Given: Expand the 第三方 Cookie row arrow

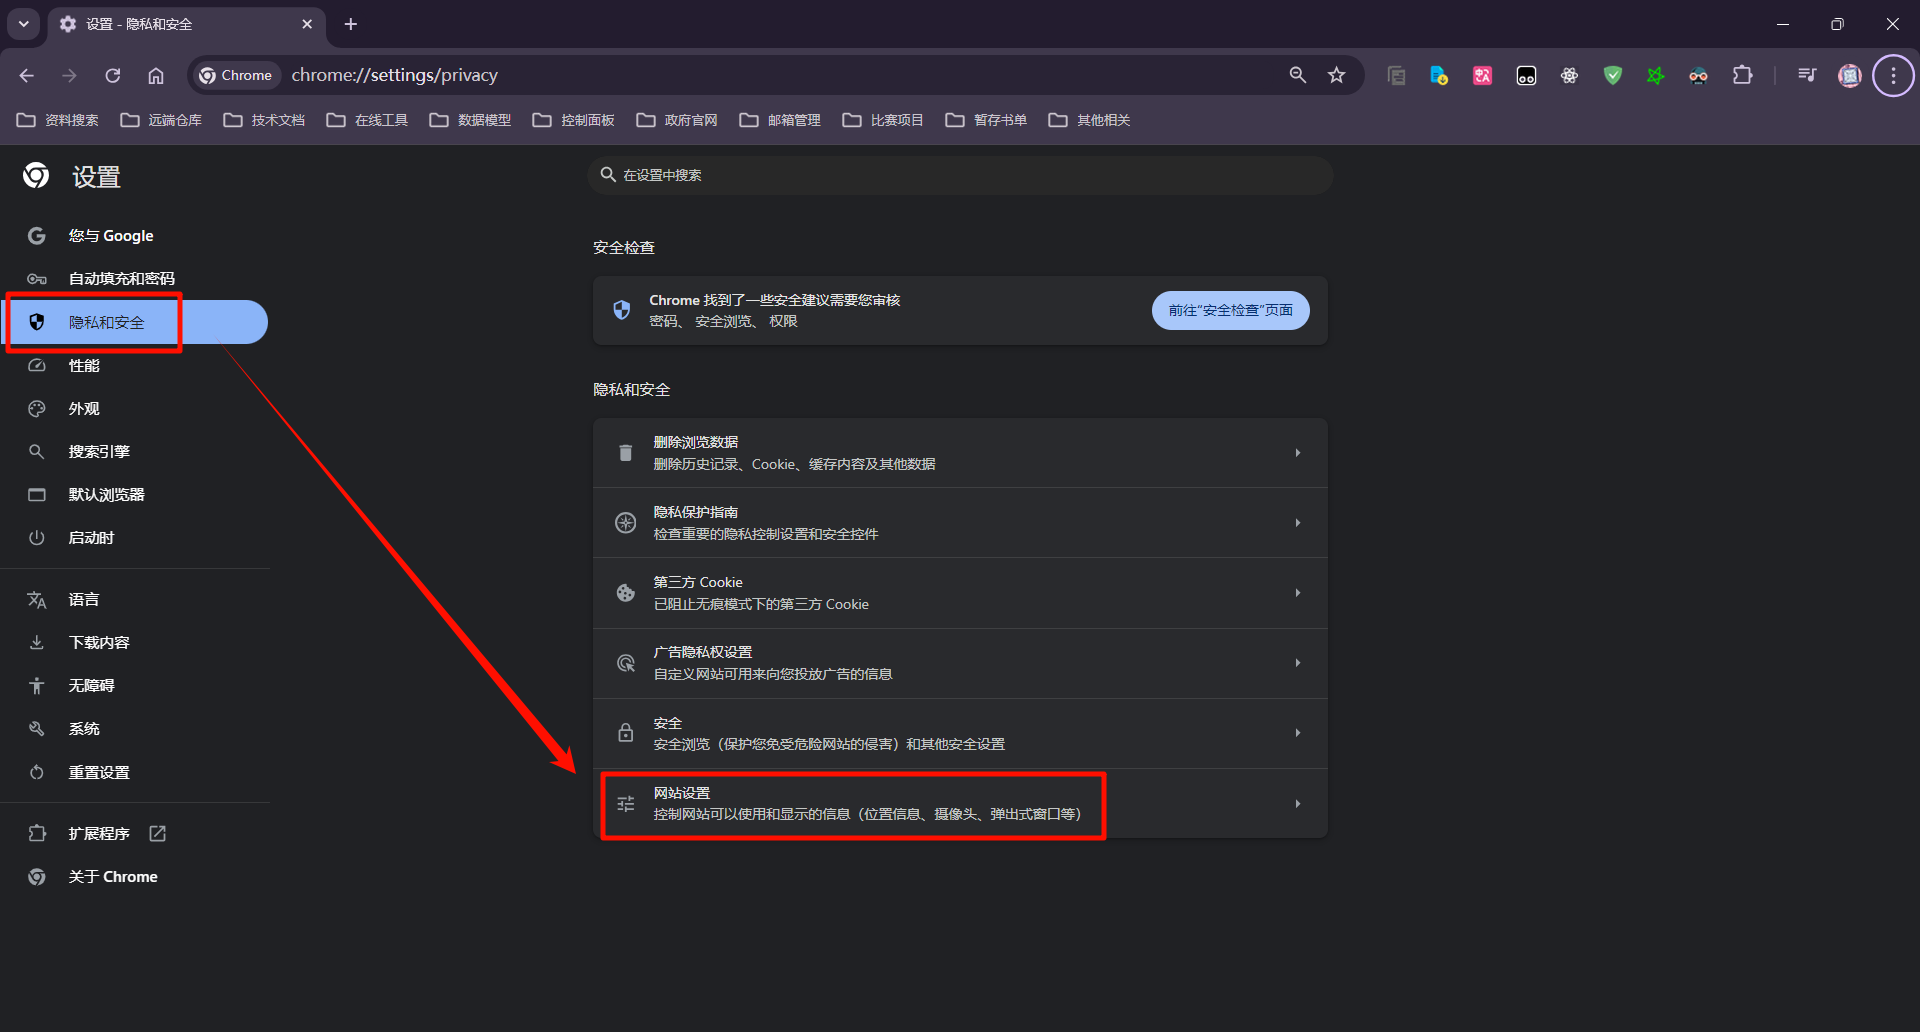Looking at the screenshot, I should click(x=1297, y=593).
